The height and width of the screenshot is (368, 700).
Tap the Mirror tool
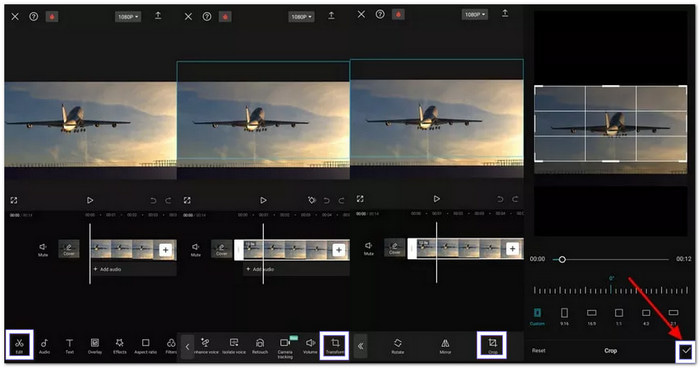[x=445, y=346]
